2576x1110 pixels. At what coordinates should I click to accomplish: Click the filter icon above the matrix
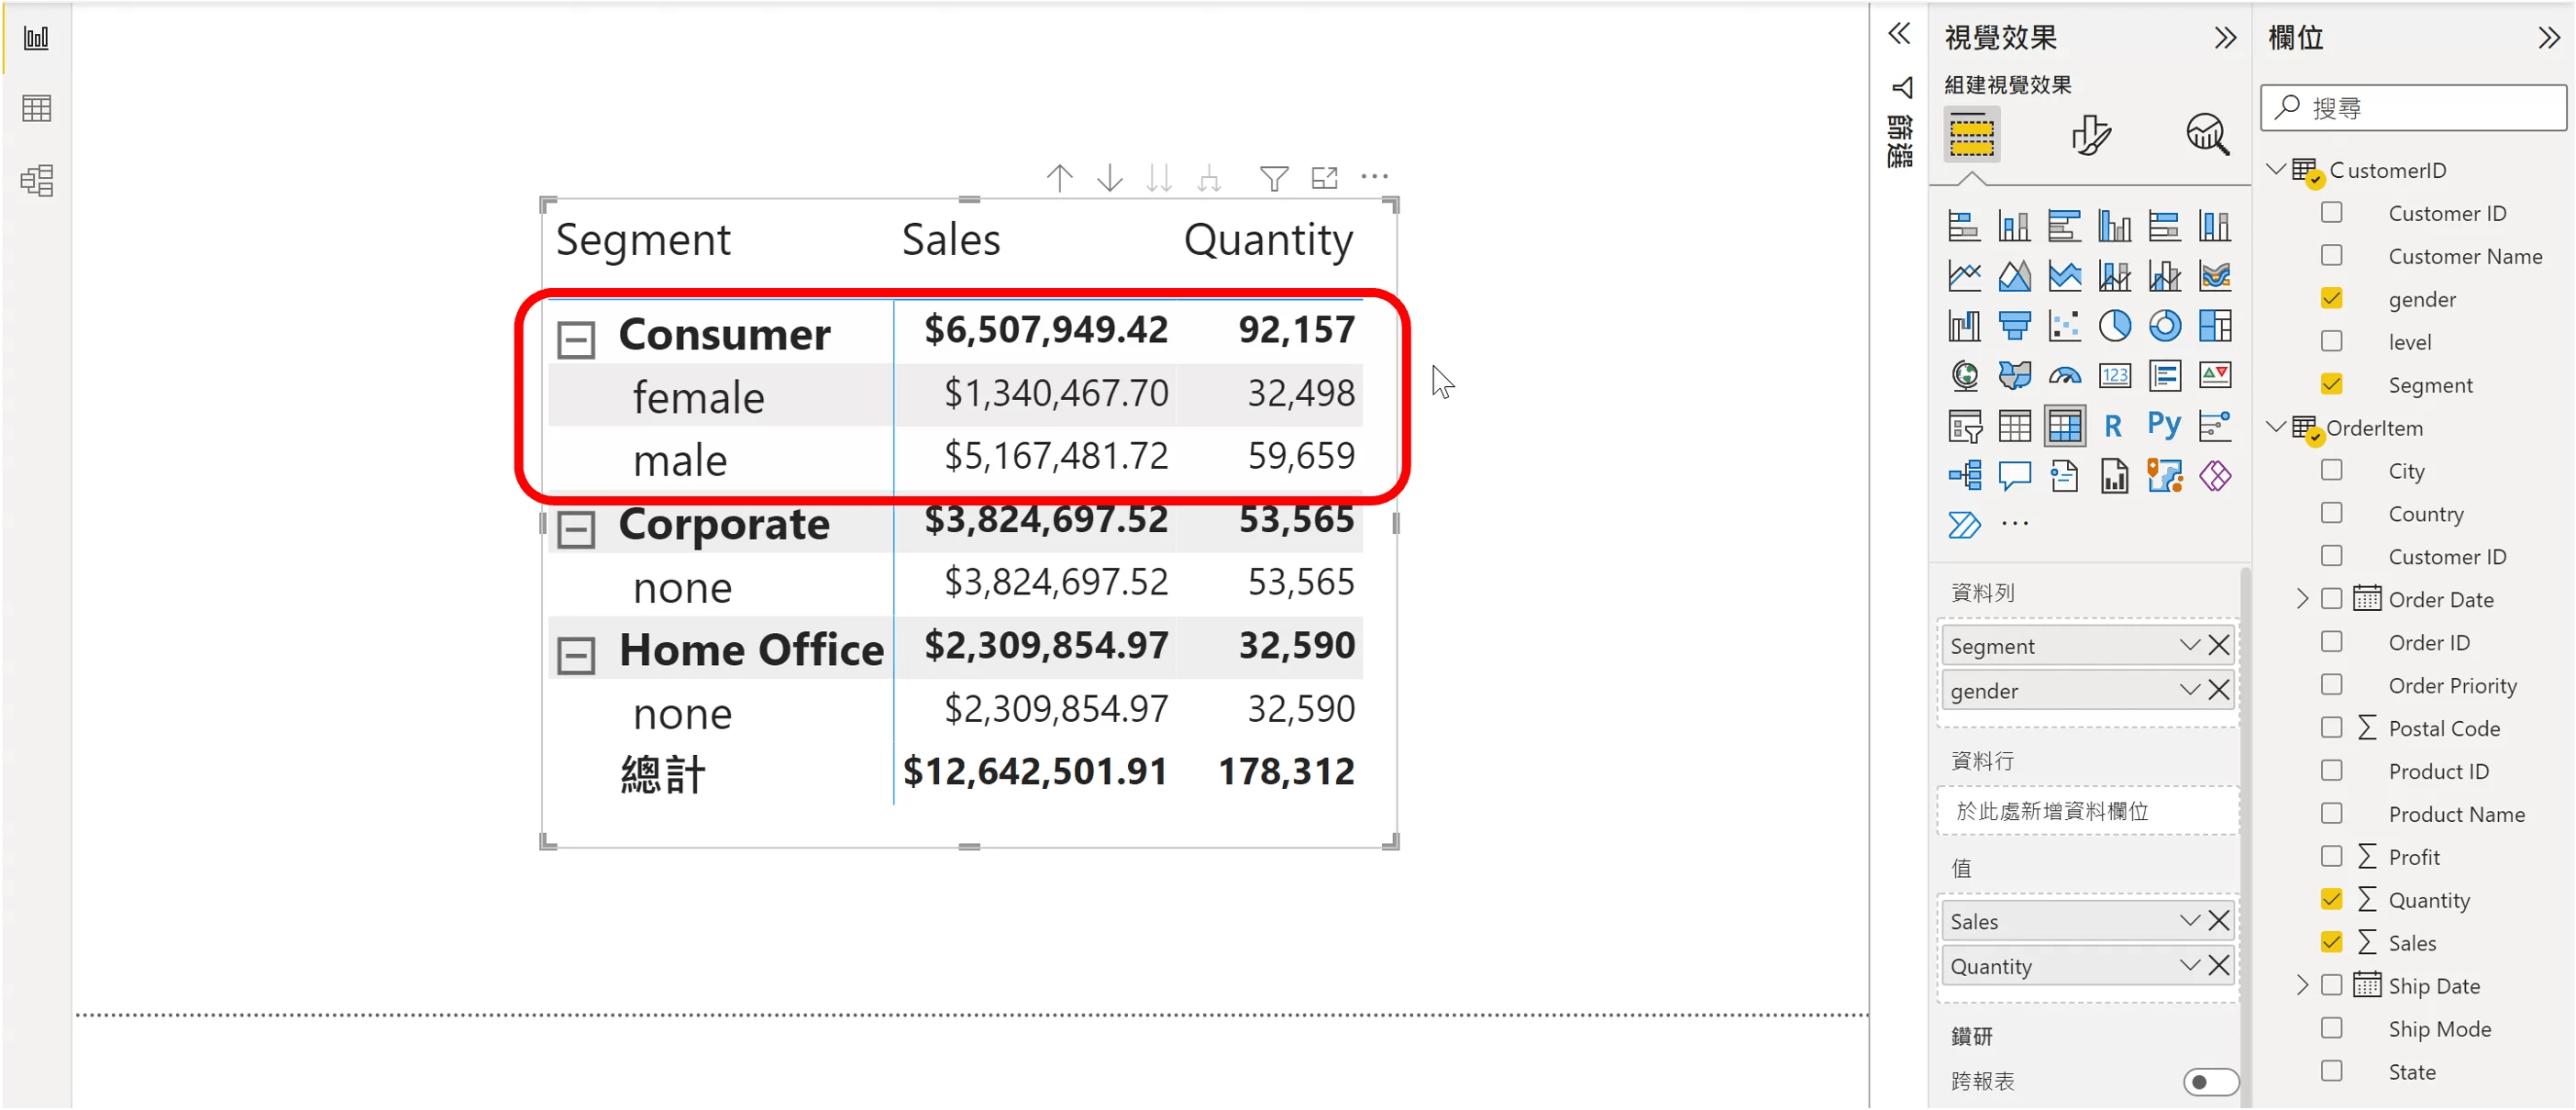(x=1273, y=179)
